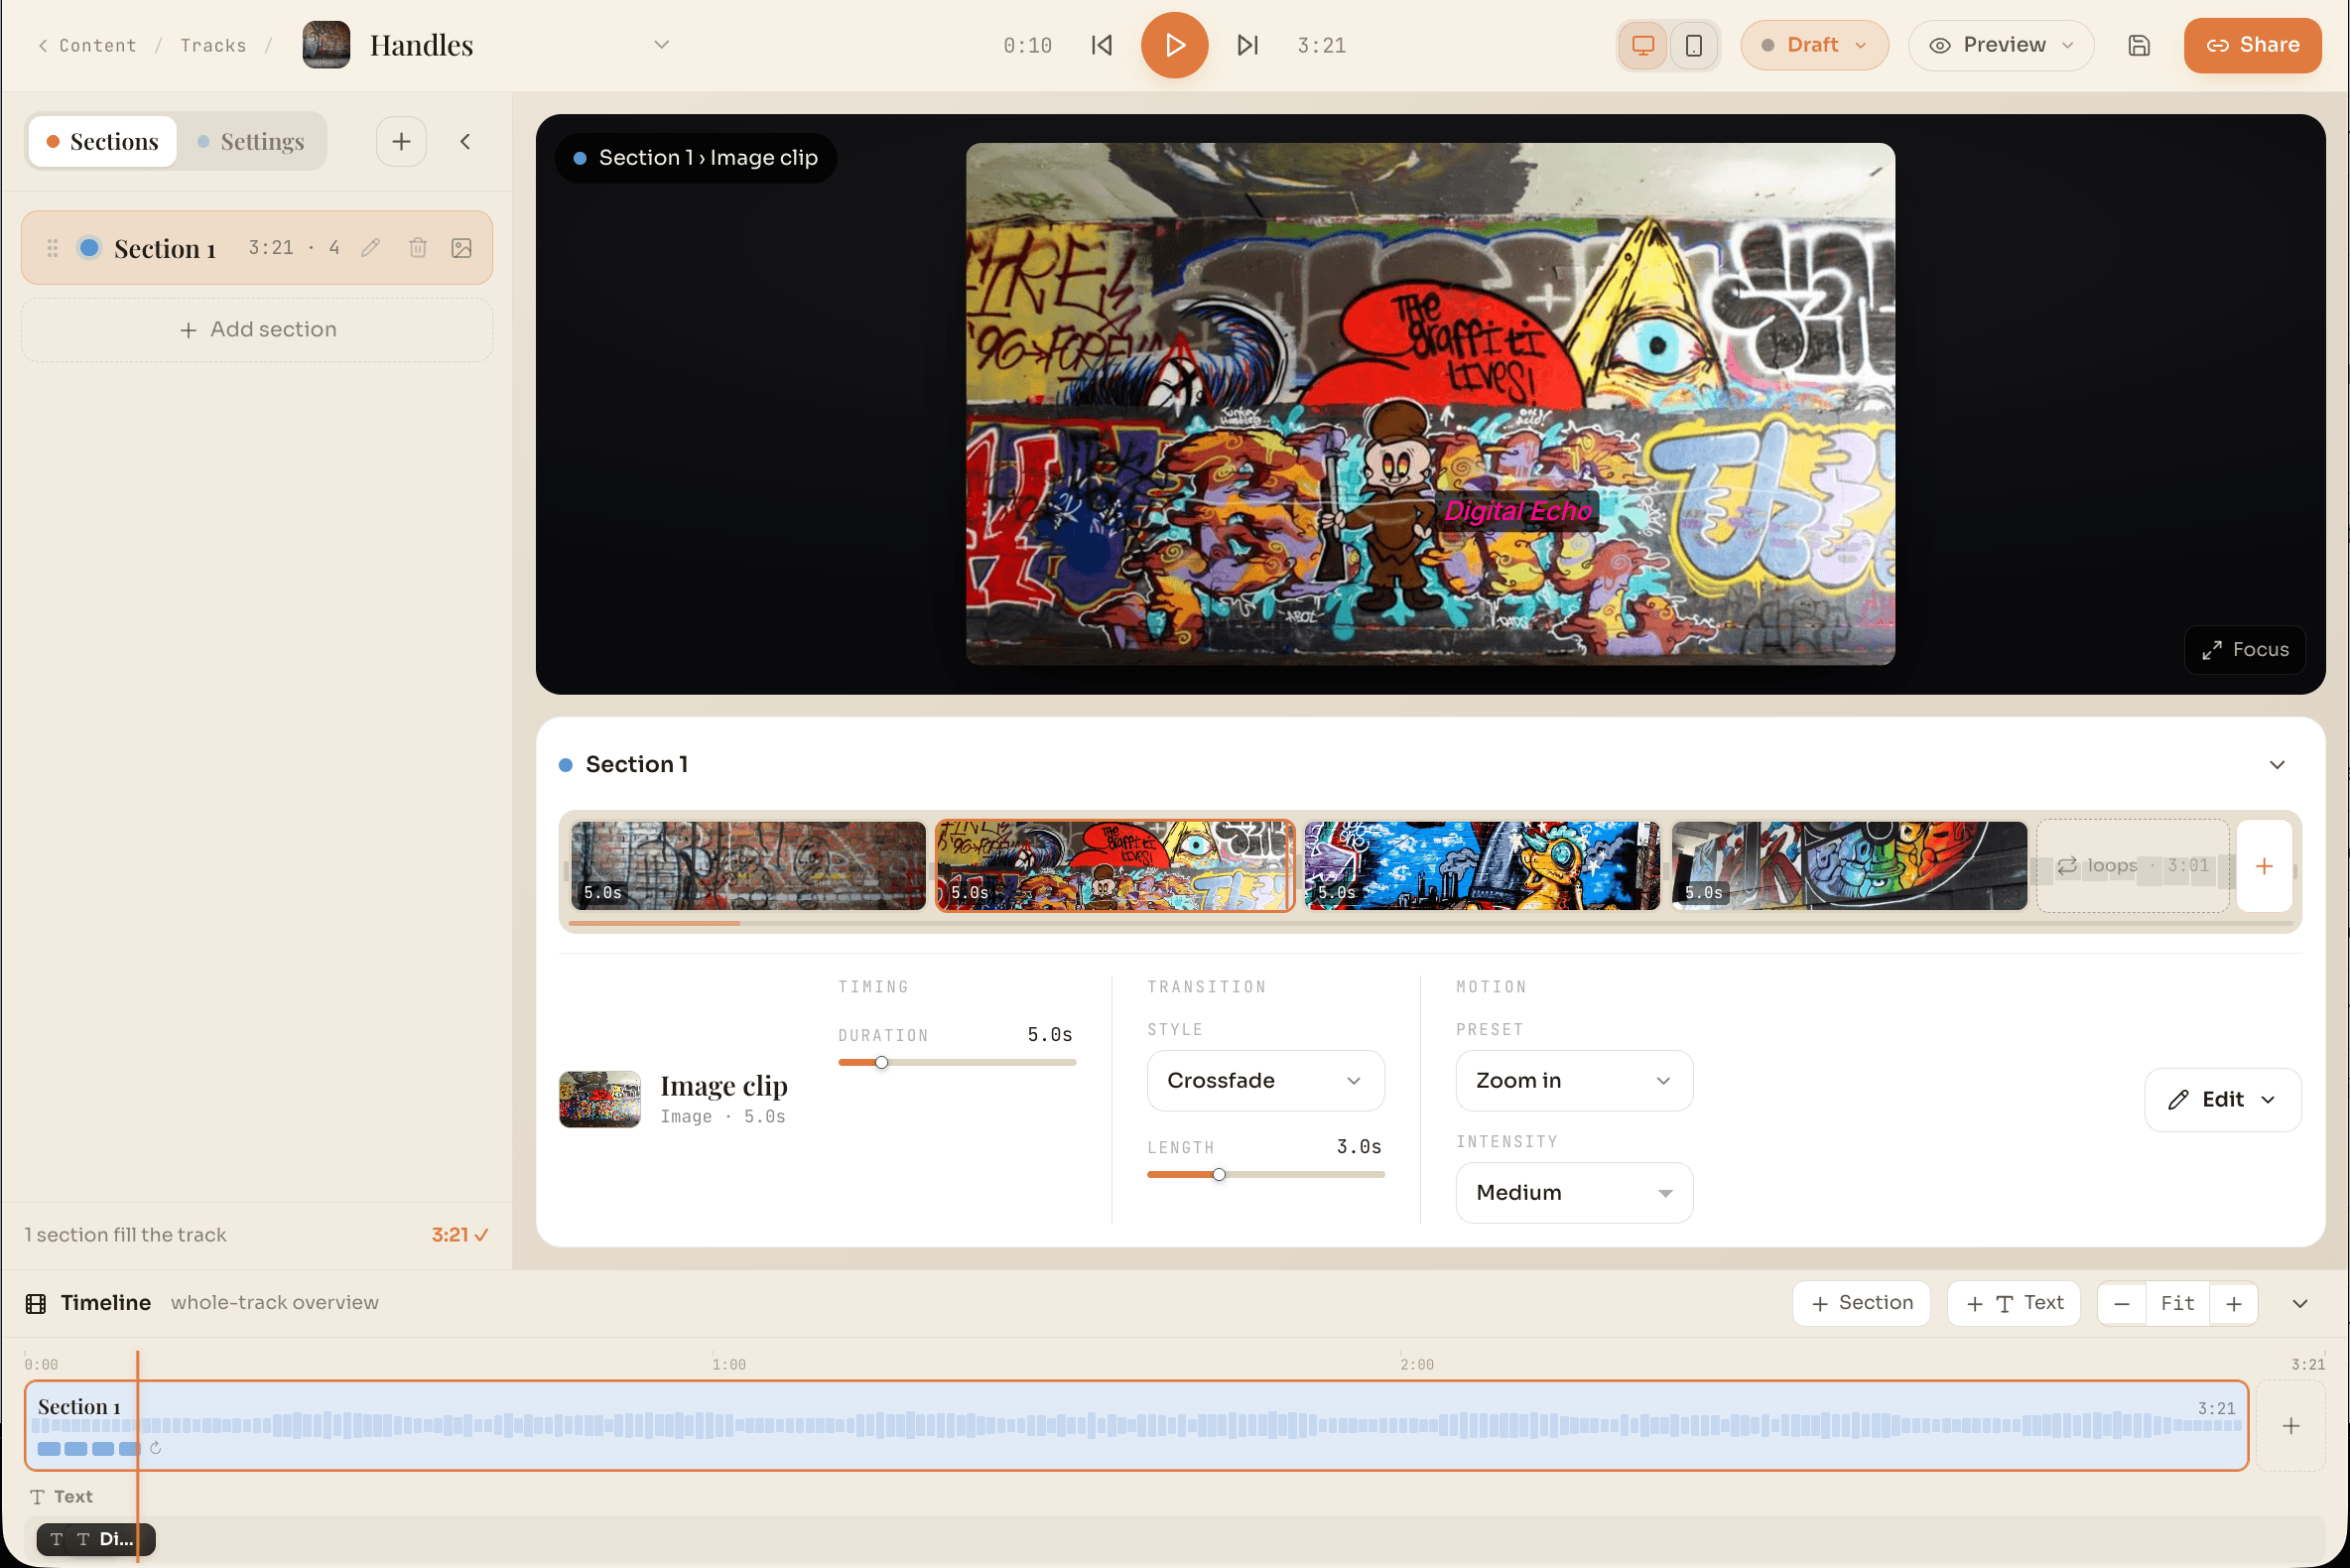This screenshot has width=2350, height=1568.
Task: Click the image icon on Section 1 row
Action: [461, 247]
